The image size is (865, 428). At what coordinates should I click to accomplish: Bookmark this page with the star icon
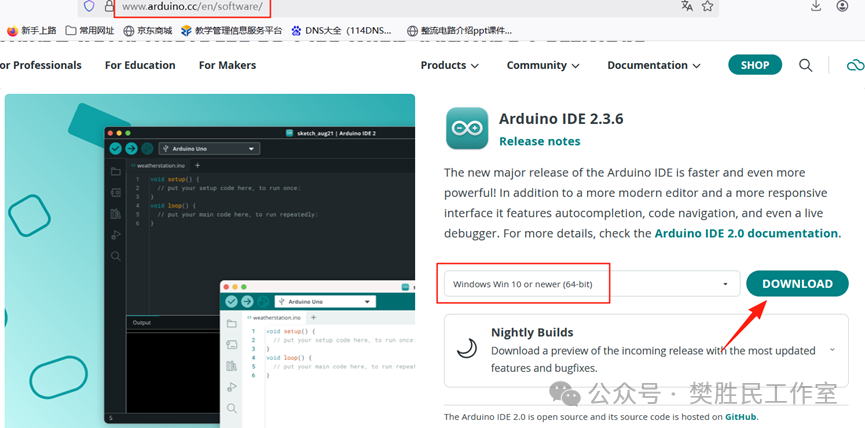click(707, 6)
